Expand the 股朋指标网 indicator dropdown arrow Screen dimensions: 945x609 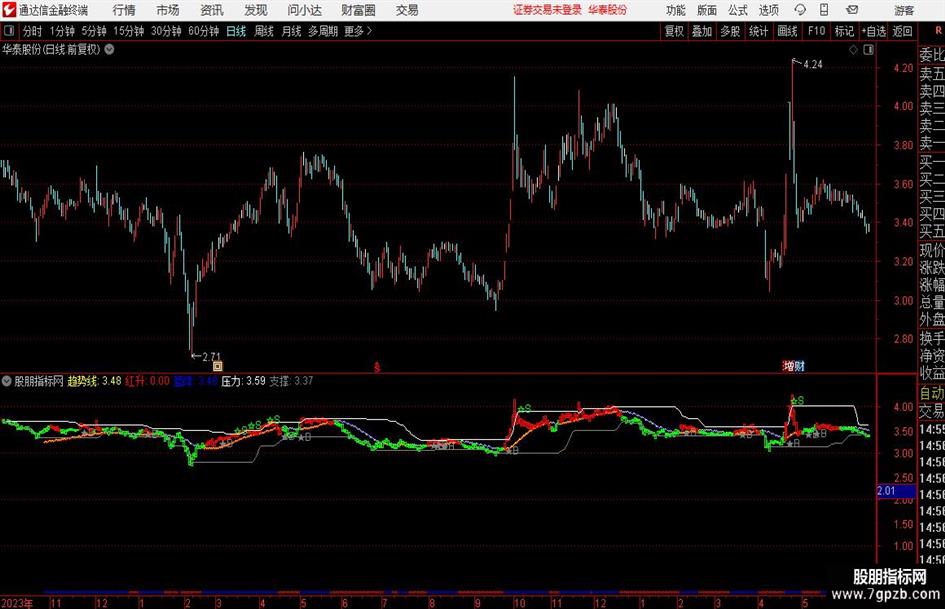(7, 381)
